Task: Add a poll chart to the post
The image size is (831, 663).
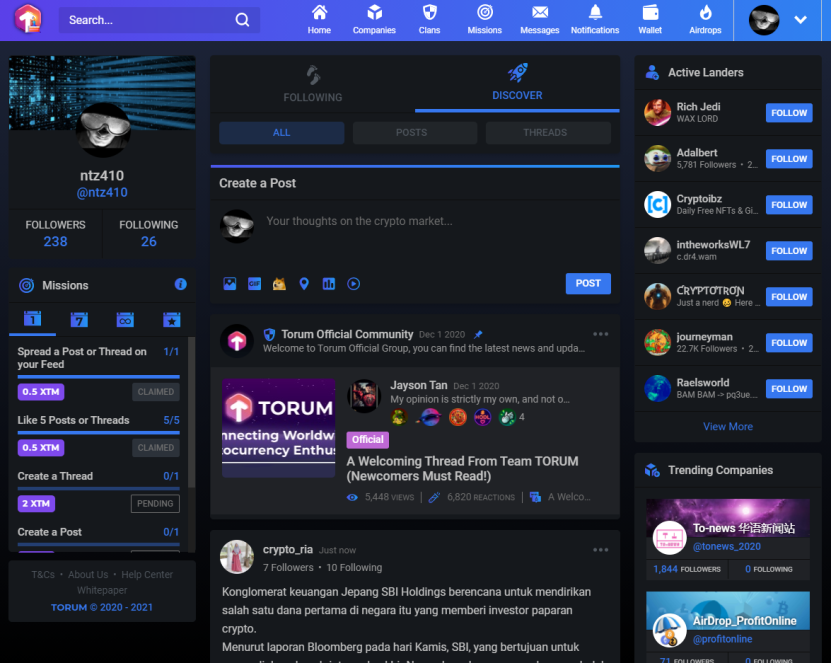Action: click(x=329, y=284)
